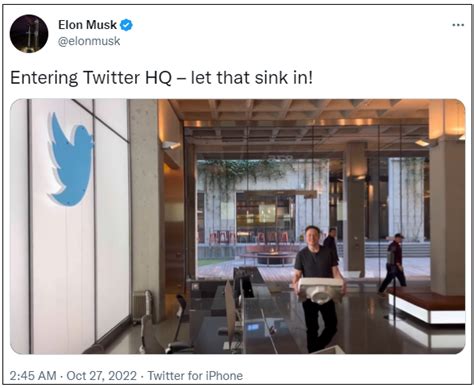Screen dimensions: 474x388
Task: Click the Twitter for iPhone source label
Action: click(x=195, y=376)
